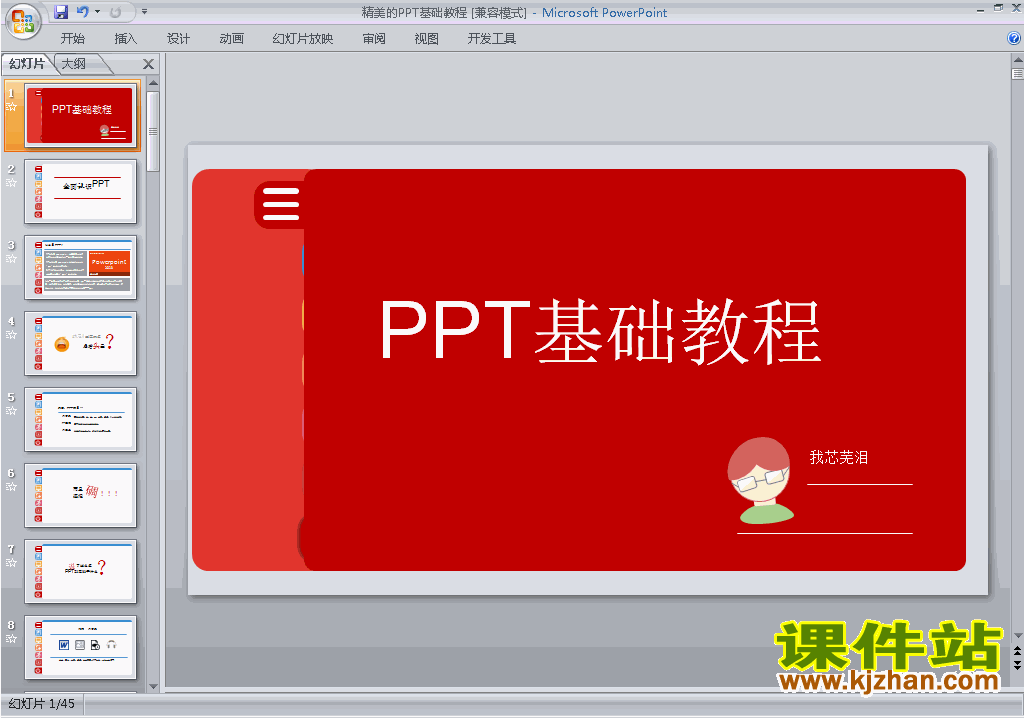The width and height of the screenshot is (1024, 718).
Task: Select slide 3 thumbnail with Powerpoint image
Action: (80, 267)
